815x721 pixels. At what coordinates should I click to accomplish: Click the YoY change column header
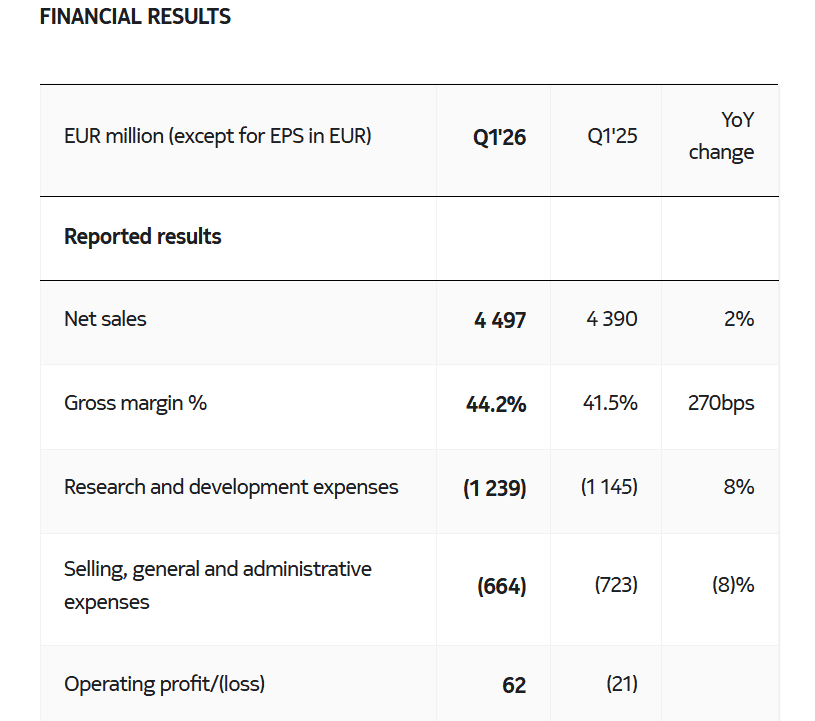click(x=721, y=136)
